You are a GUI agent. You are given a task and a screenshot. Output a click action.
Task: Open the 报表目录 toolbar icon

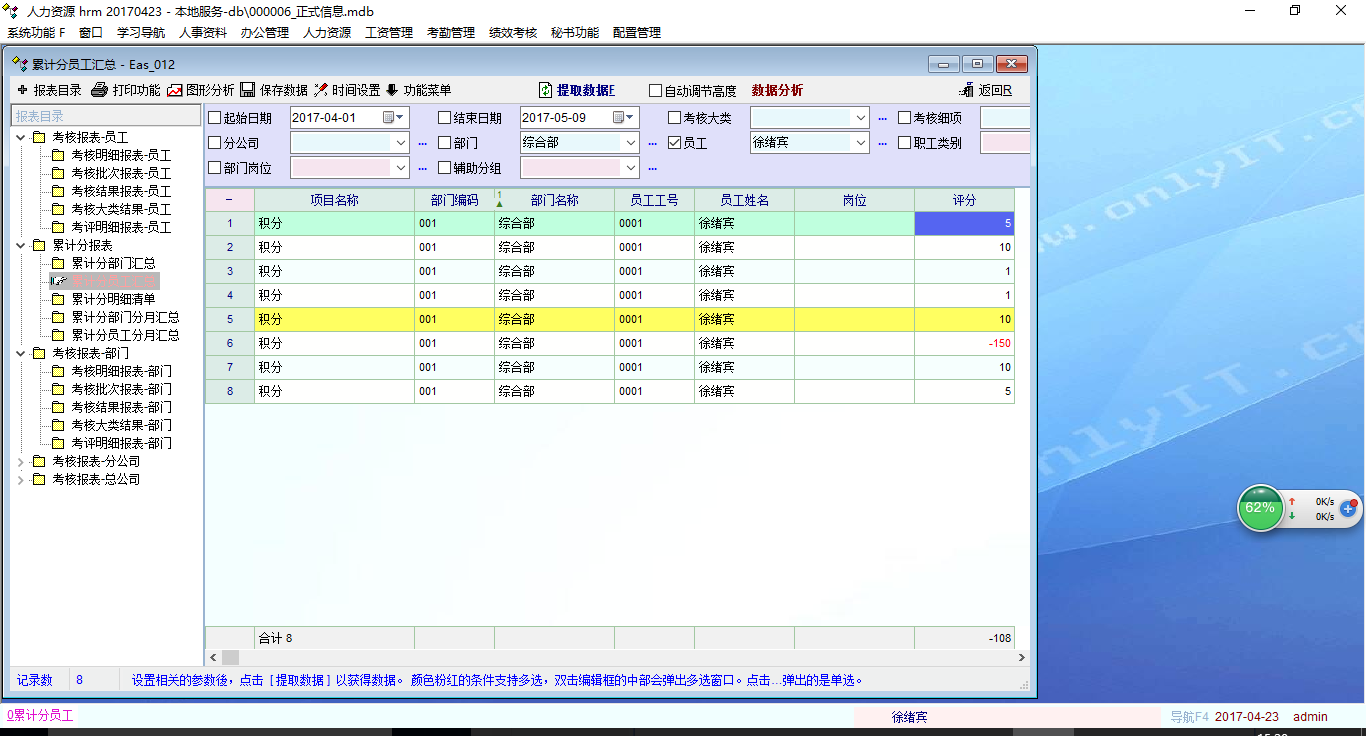pyautogui.click(x=22, y=90)
